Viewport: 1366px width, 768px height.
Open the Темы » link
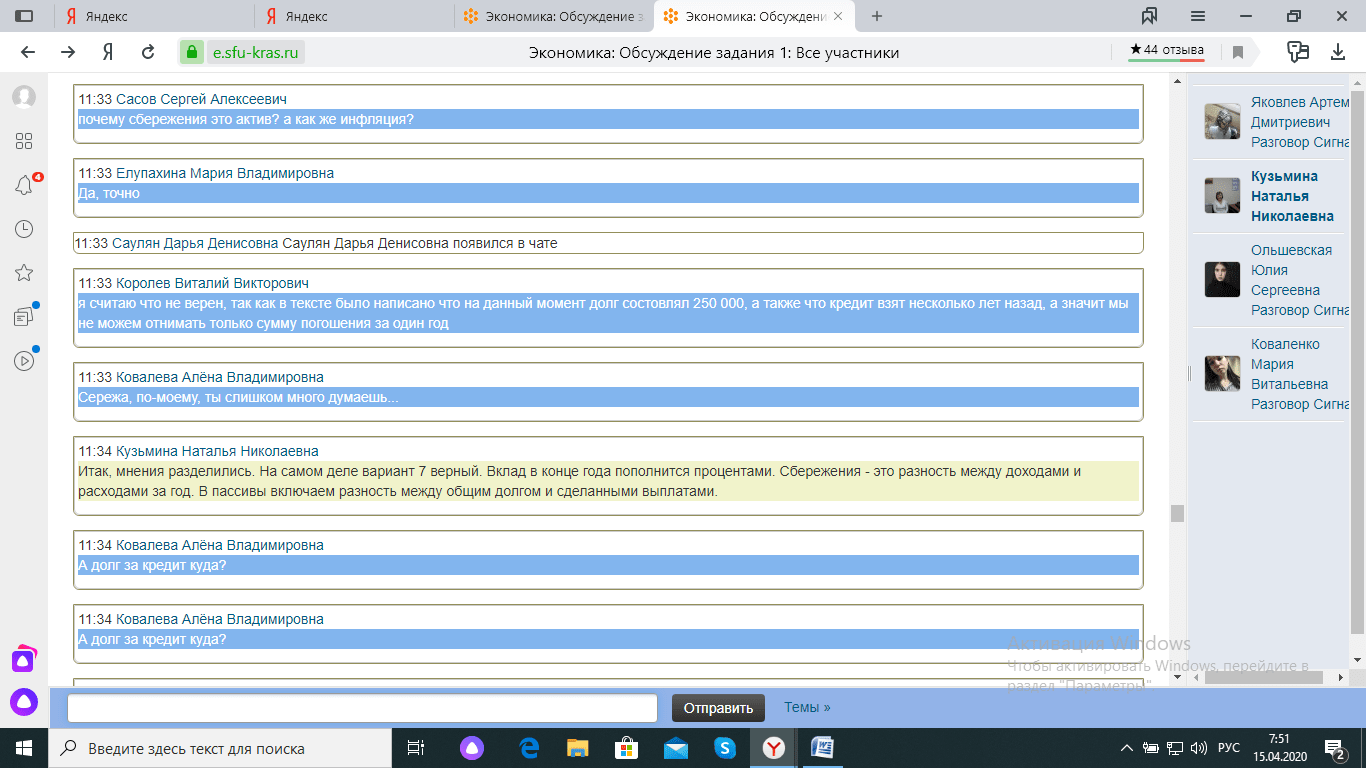pos(807,707)
